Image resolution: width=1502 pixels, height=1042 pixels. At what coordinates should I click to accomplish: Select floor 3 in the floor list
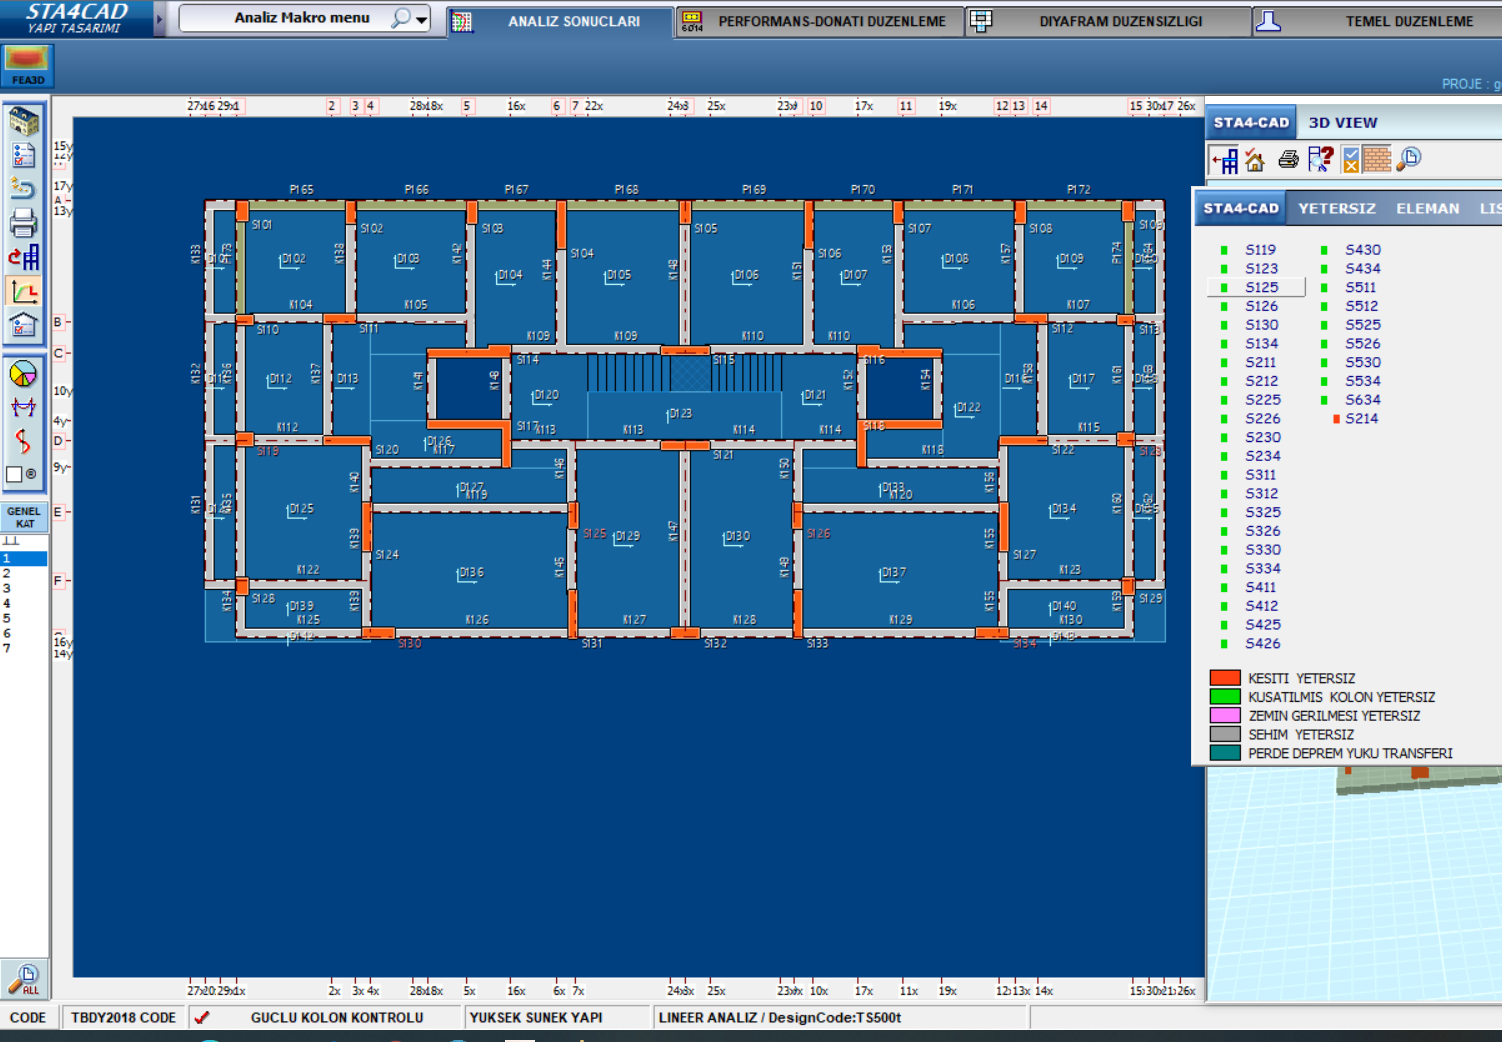tap(7, 588)
